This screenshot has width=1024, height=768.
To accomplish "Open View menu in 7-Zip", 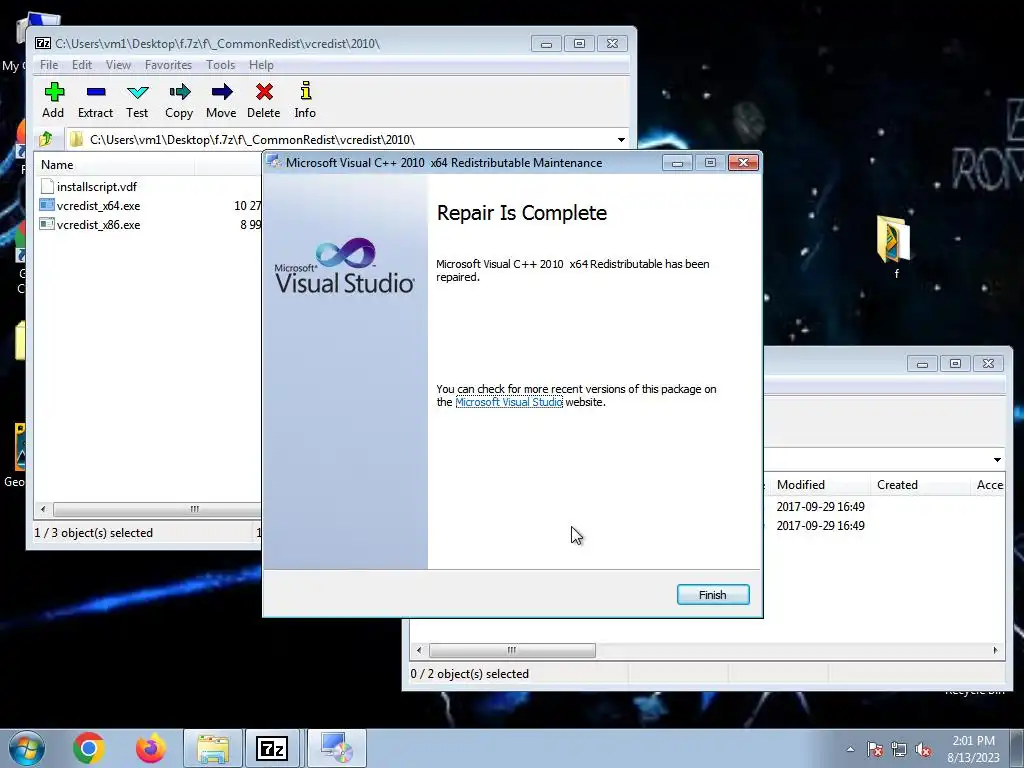I will (x=118, y=65).
